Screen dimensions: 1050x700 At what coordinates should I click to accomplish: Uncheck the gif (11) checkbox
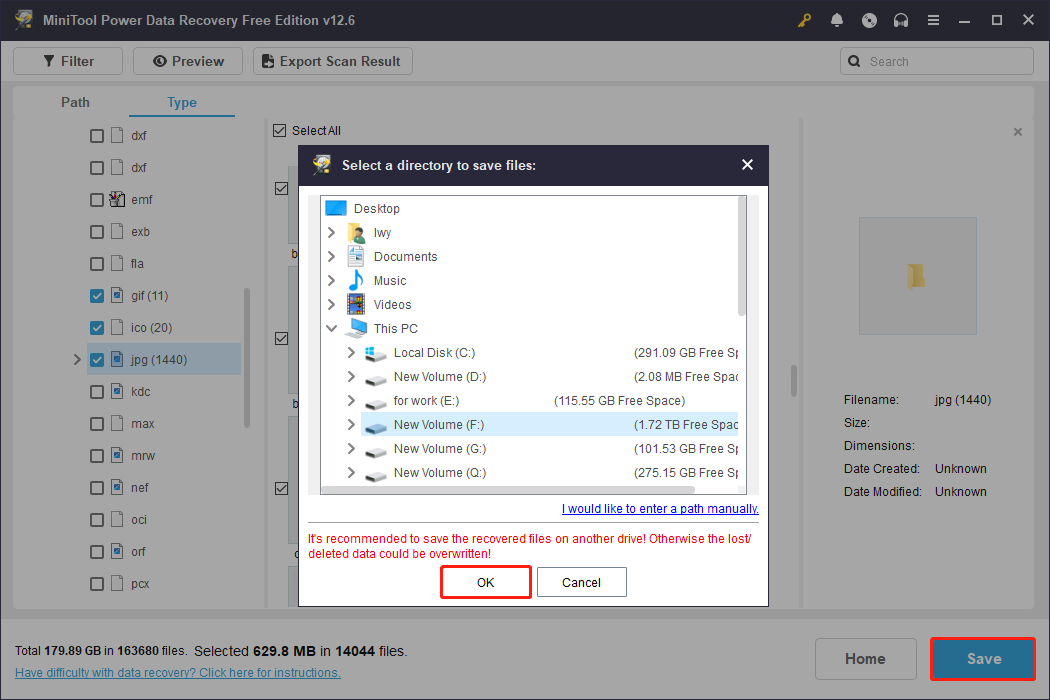(x=97, y=296)
